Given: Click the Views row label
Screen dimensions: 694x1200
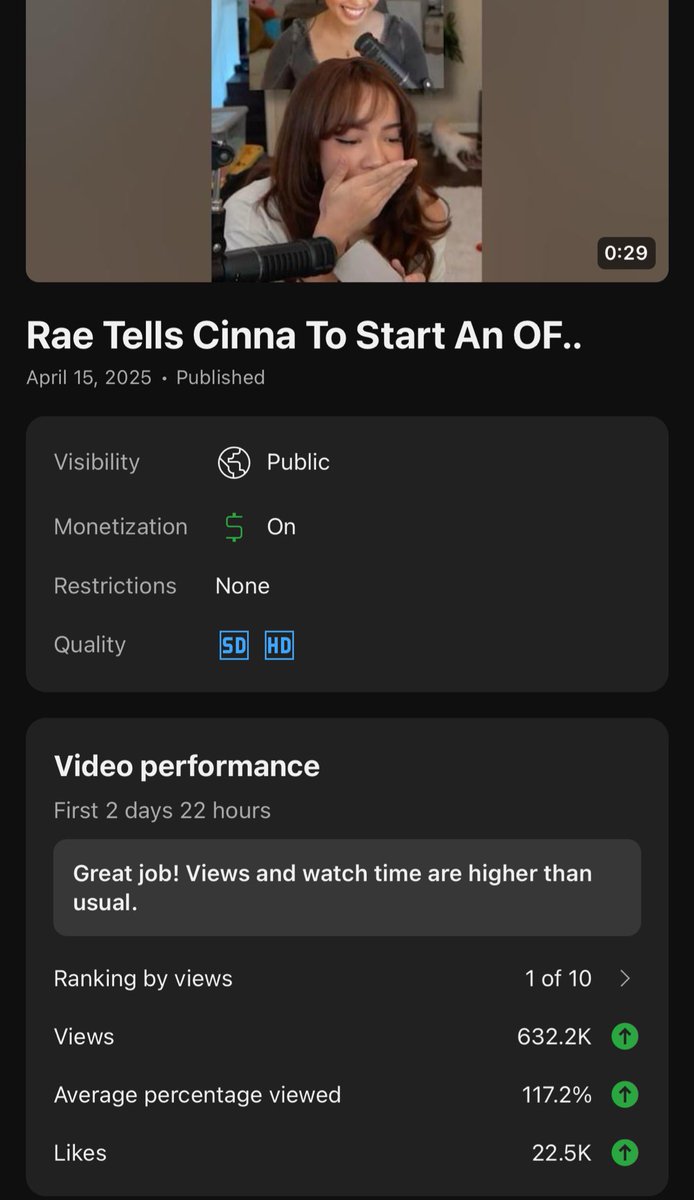Looking at the screenshot, I should pyautogui.click(x=84, y=1037).
